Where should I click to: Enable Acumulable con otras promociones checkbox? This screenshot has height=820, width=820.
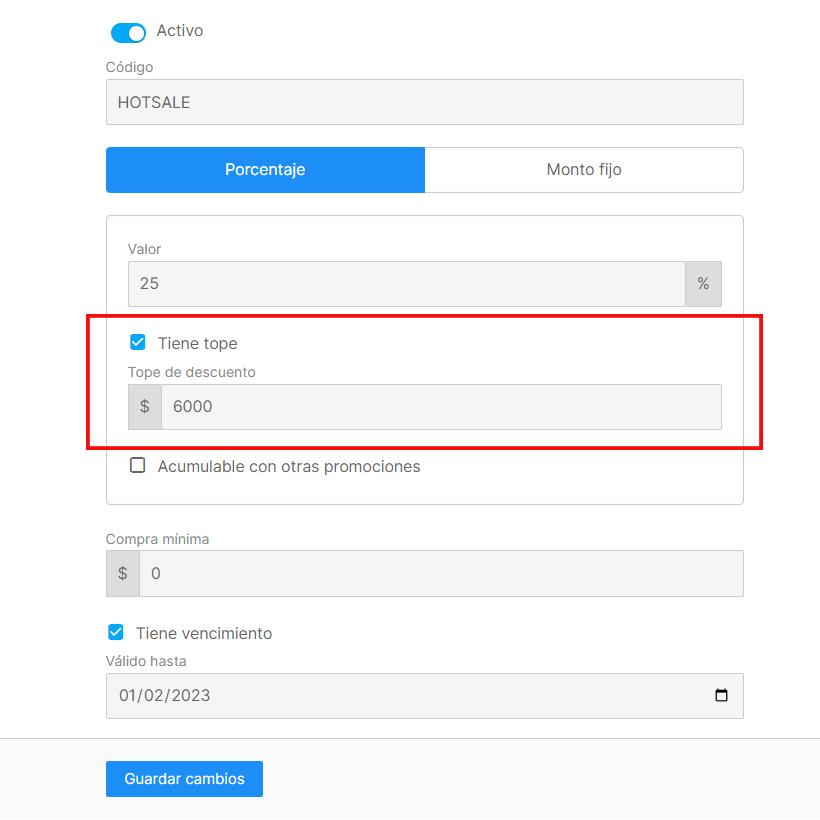click(x=138, y=465)
